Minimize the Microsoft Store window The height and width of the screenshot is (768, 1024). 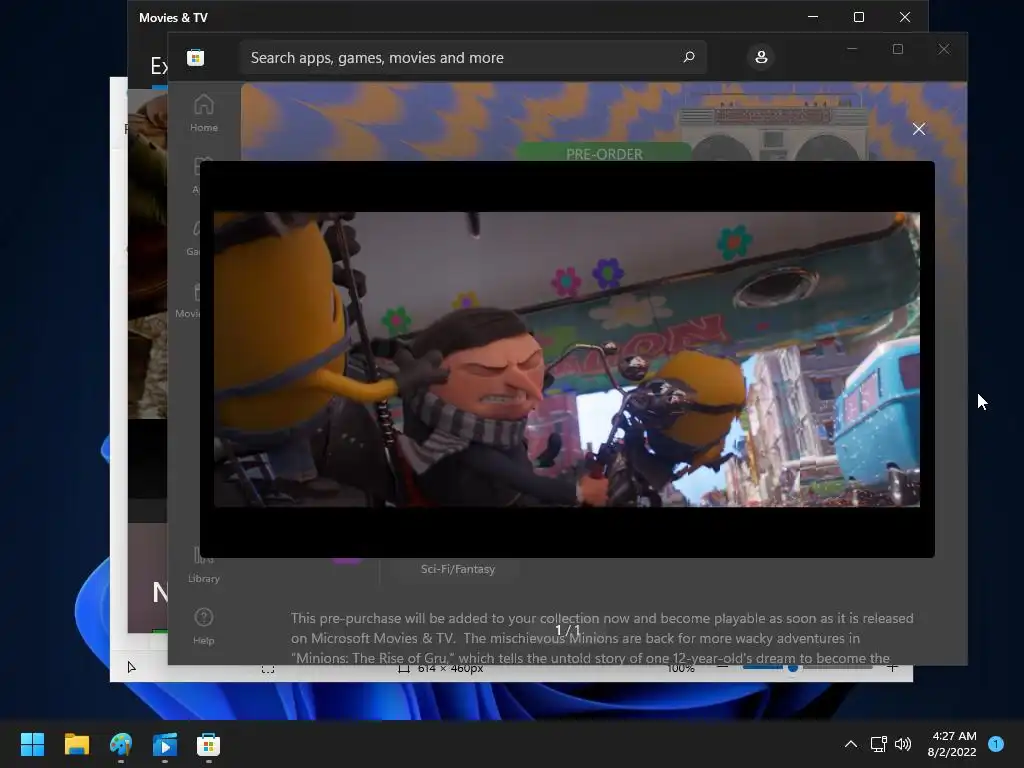pyautogui.click(x=852, y=49)
